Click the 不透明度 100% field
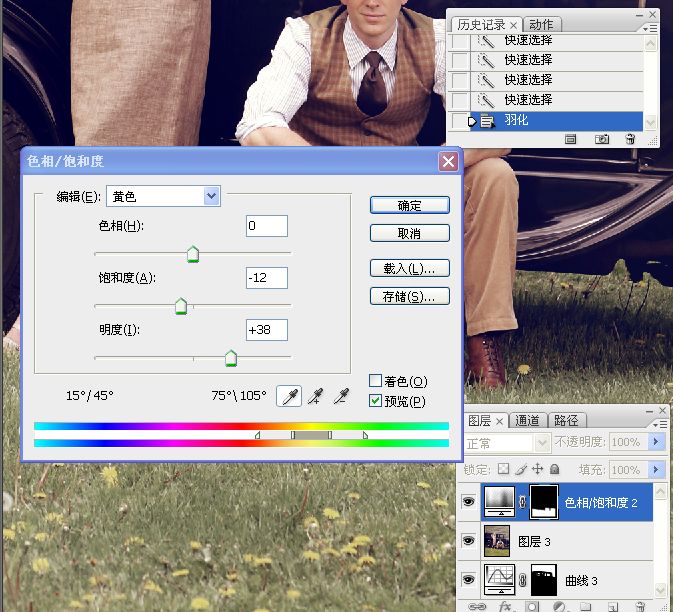 (x=627, y=442)
